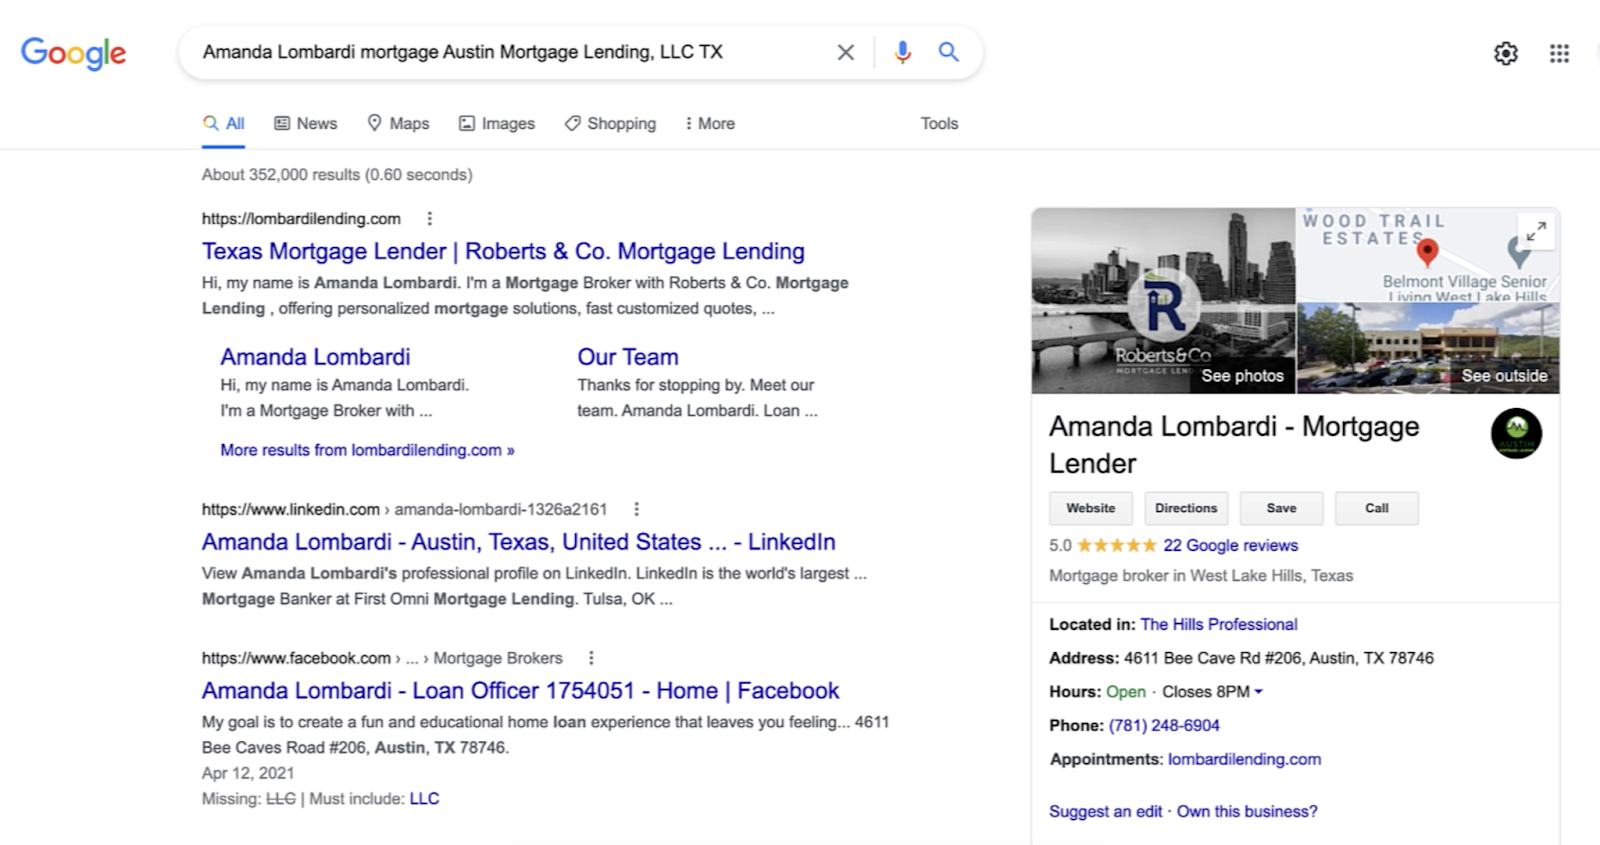Select the All results tab
Viewport: 1600px width, 845px height.
click(x=224, y=124)
